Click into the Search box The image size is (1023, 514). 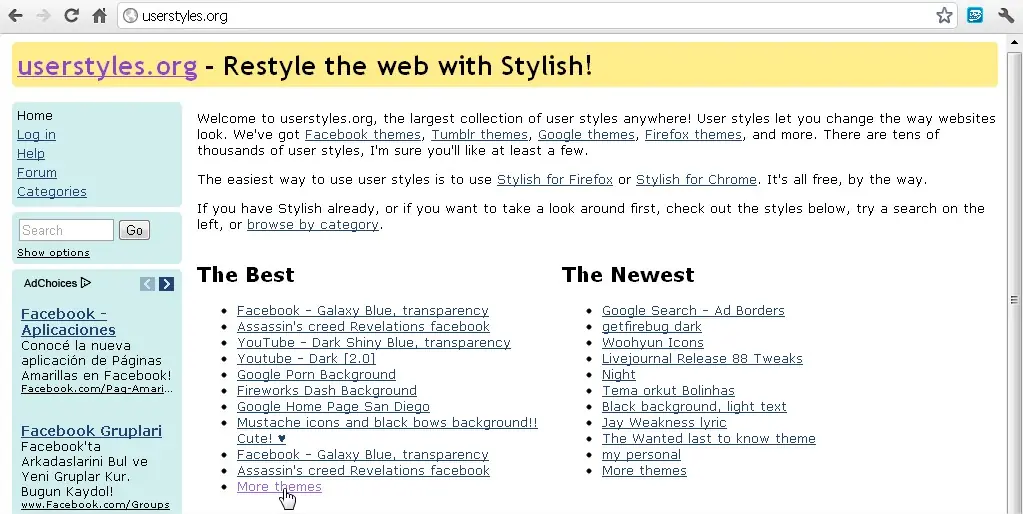click(x=66, y=230)
